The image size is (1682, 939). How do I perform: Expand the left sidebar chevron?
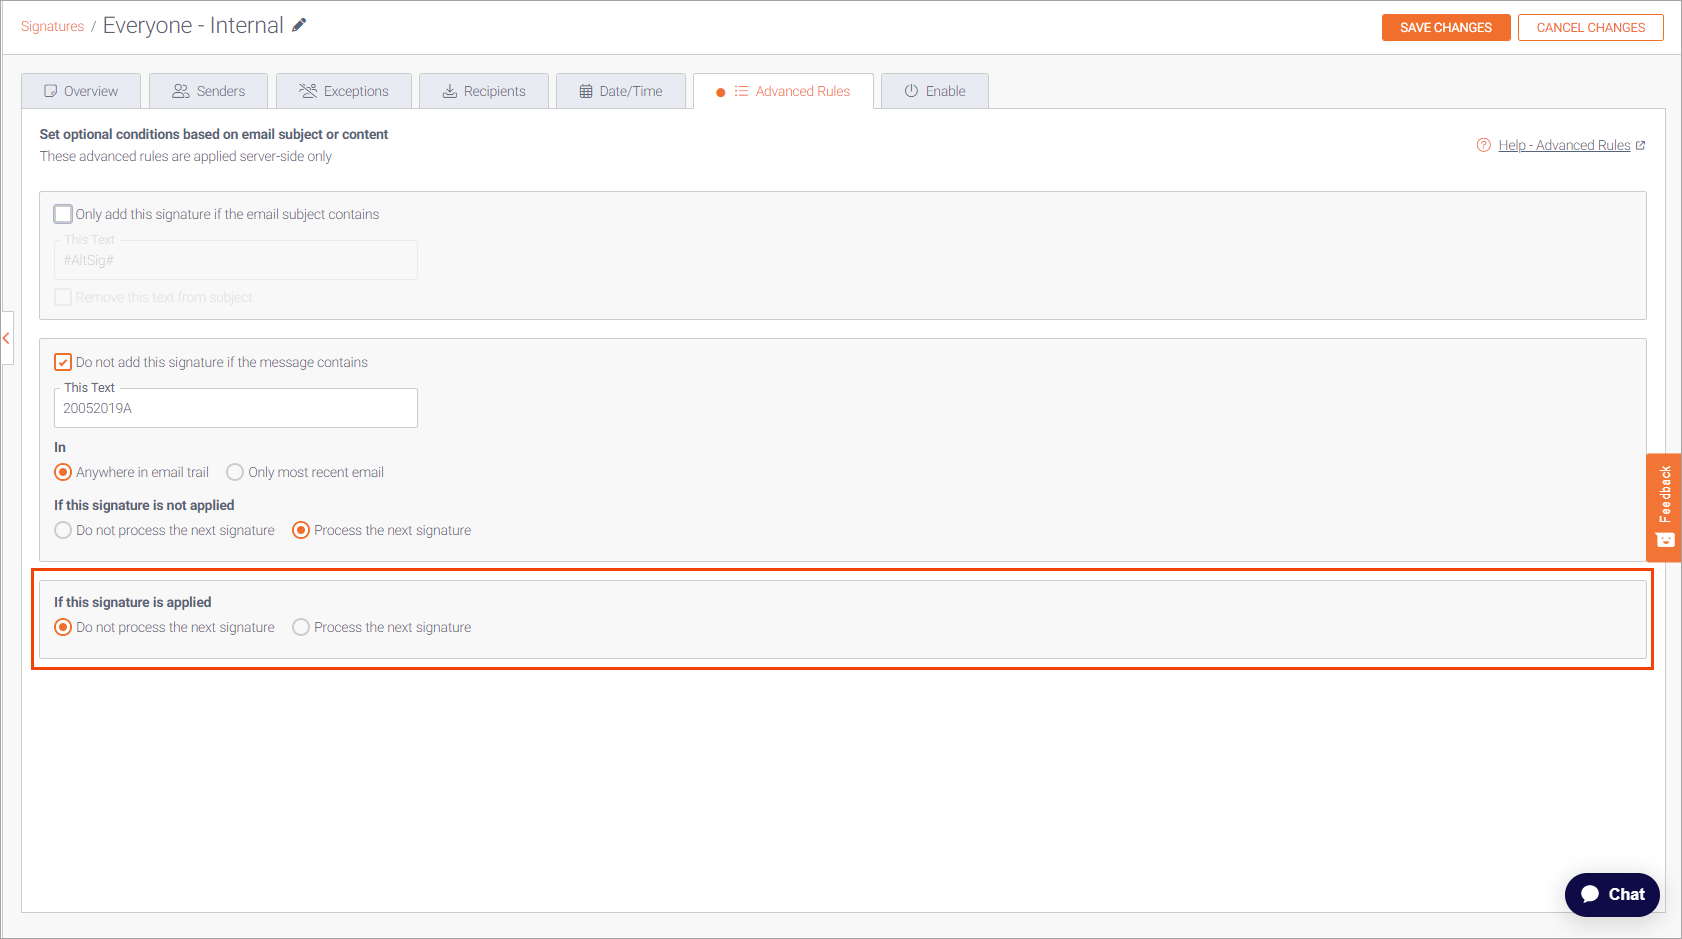click(x=7, y=339)
